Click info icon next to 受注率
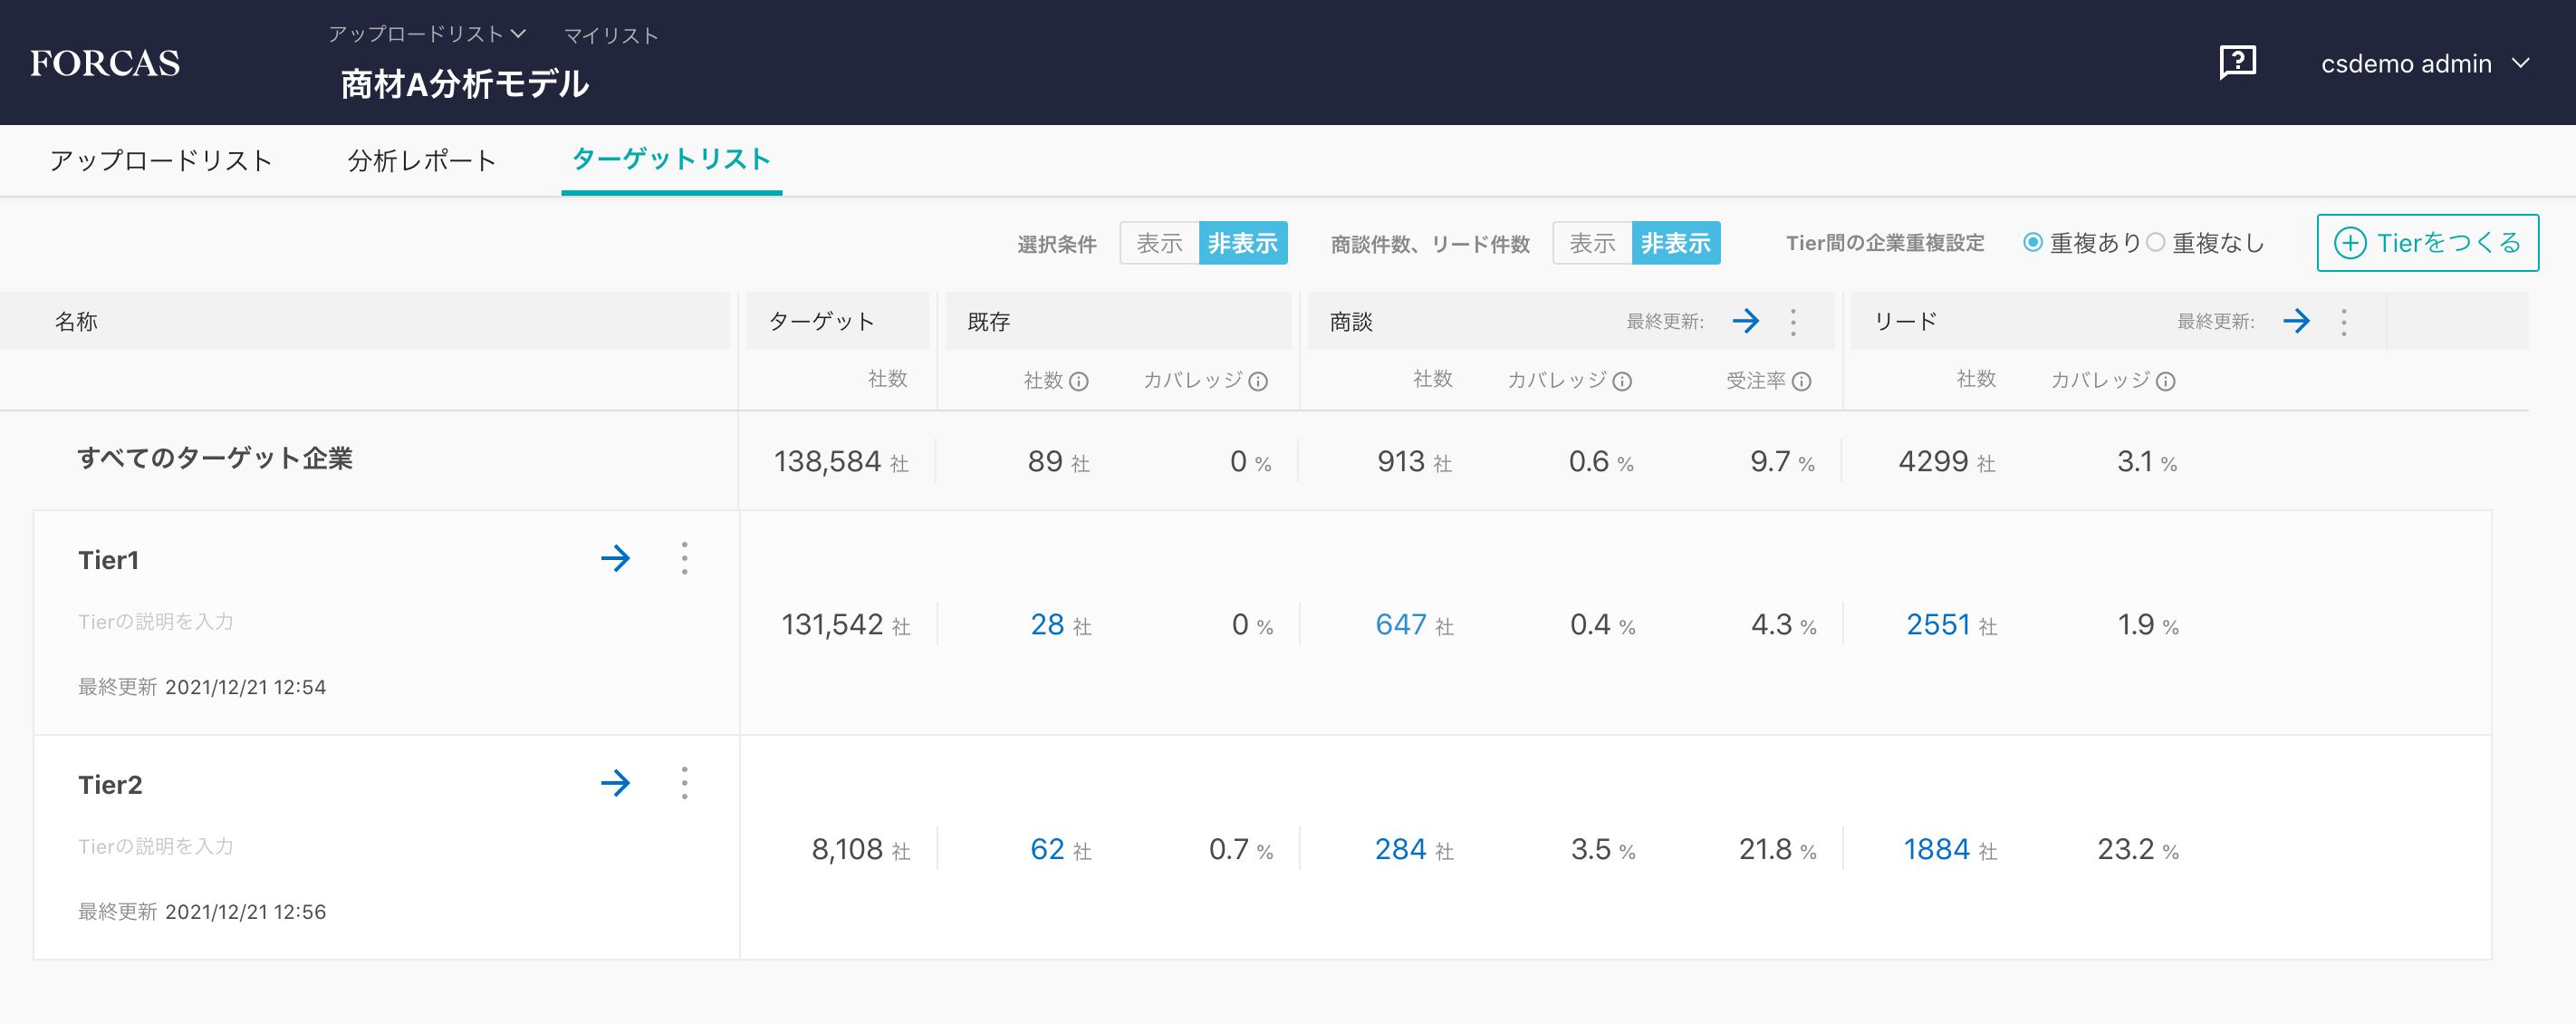2576x1024 pixels. tap(1801, 381)
